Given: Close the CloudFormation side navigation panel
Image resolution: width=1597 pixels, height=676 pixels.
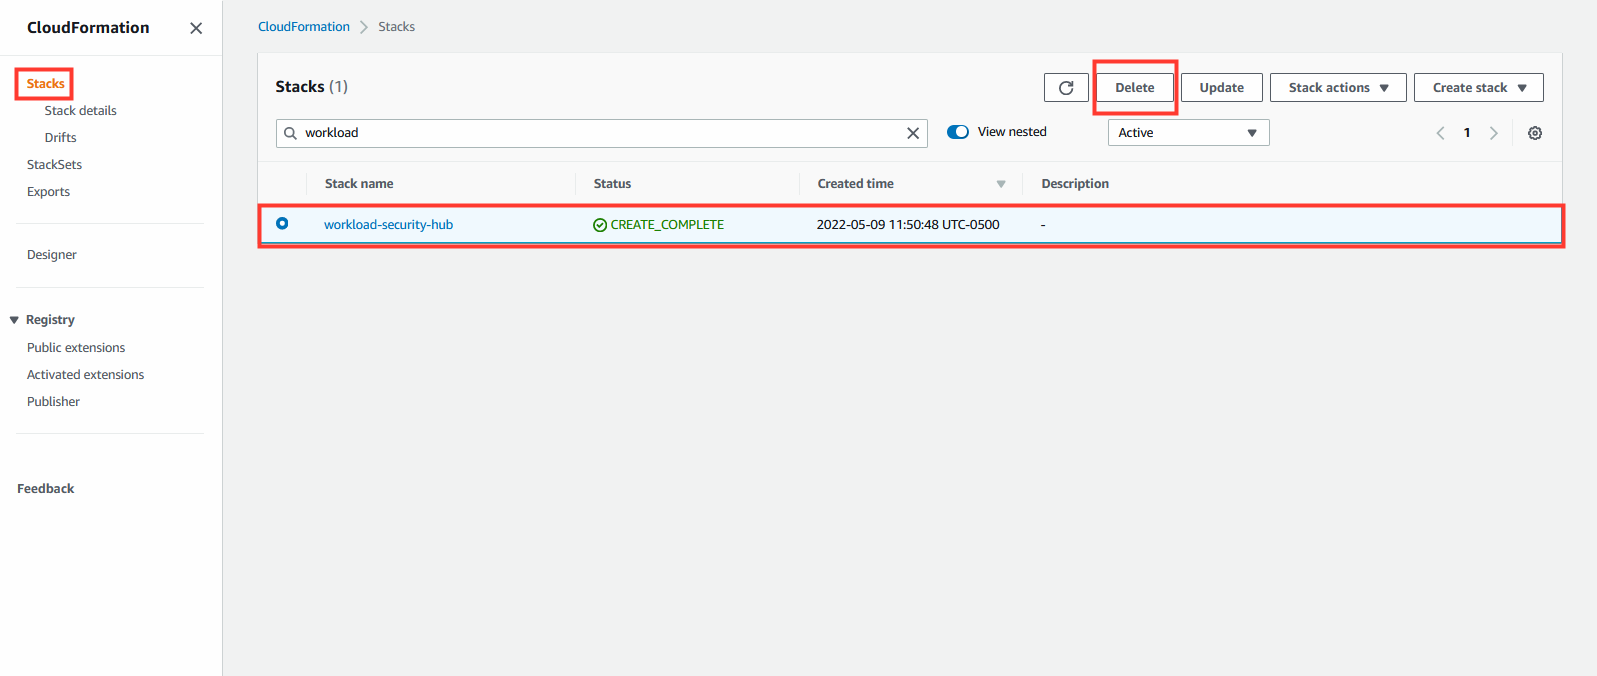Looking at the screenshot, I should (196, 28).
